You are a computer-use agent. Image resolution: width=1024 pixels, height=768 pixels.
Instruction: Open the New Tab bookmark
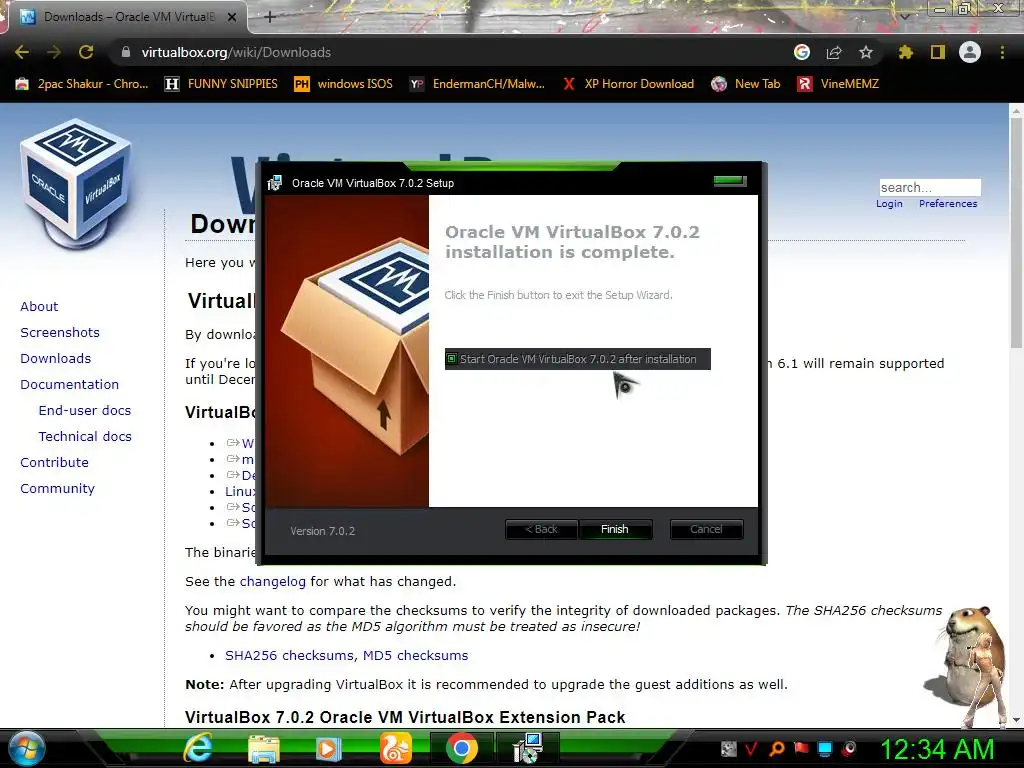[746, 84]
